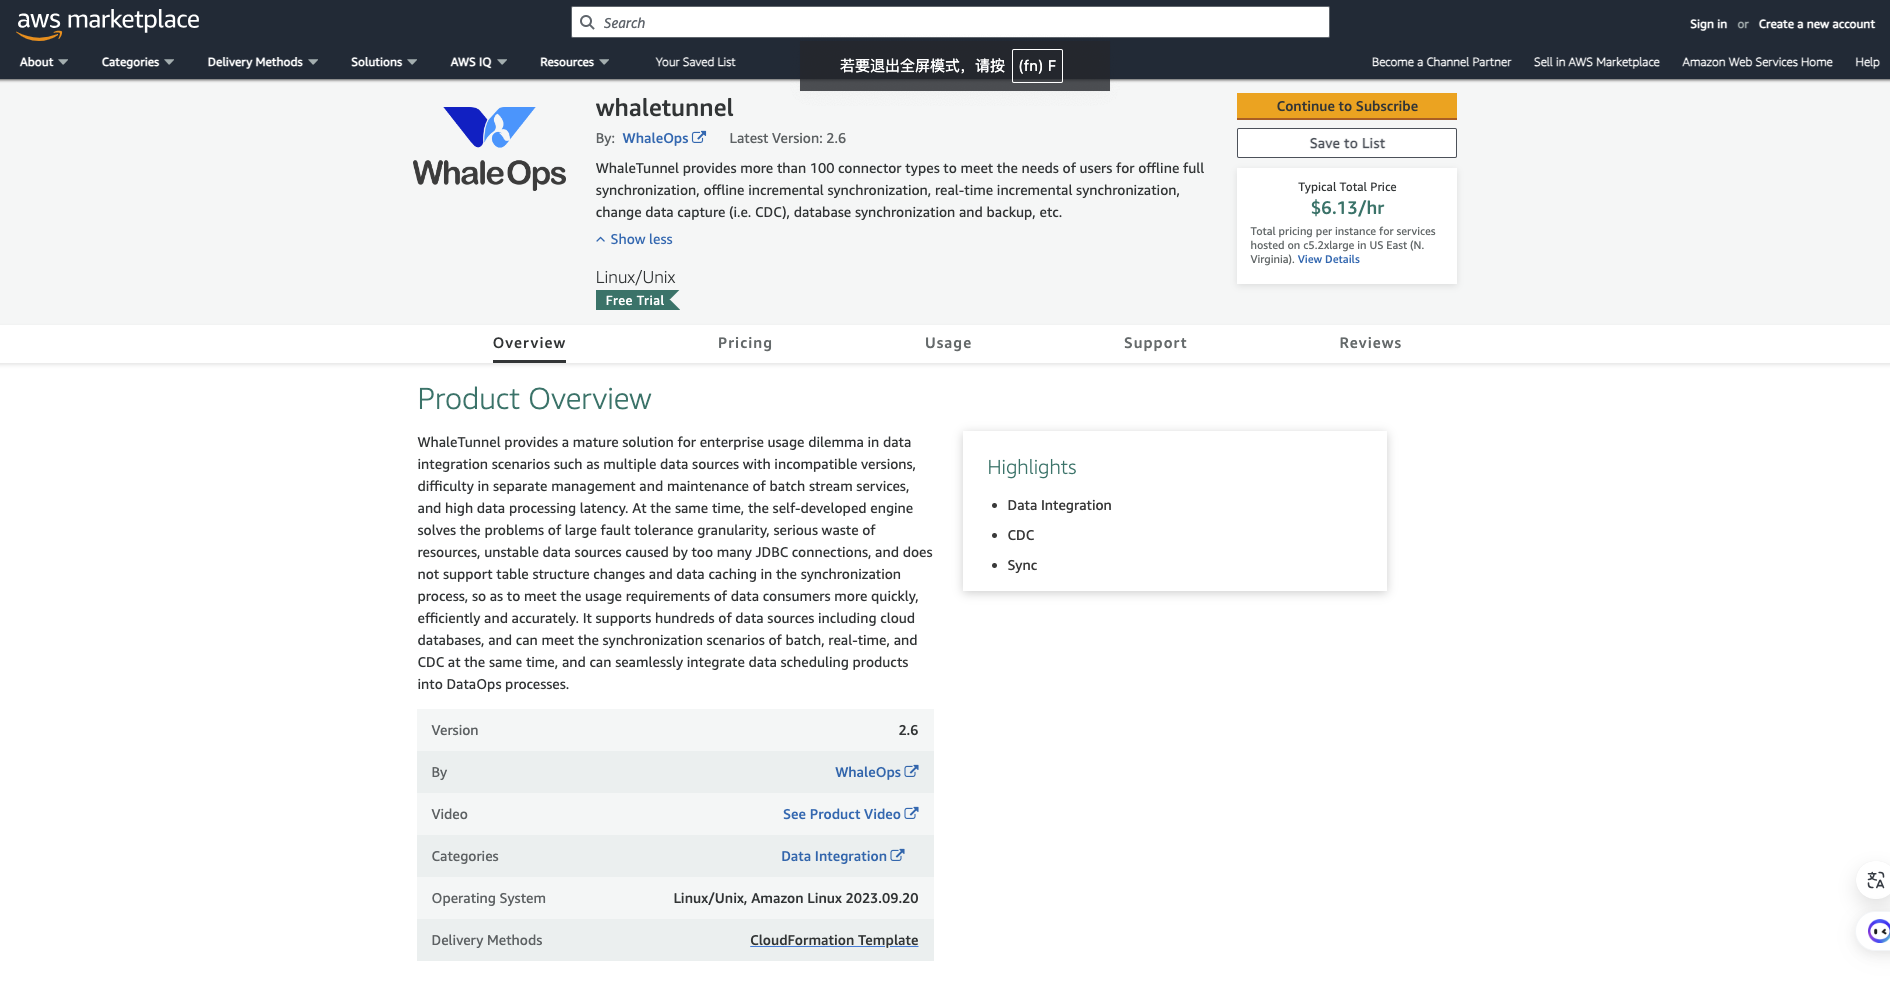
Task: Open See Product Video link
Action: click(x=842, y=814)
